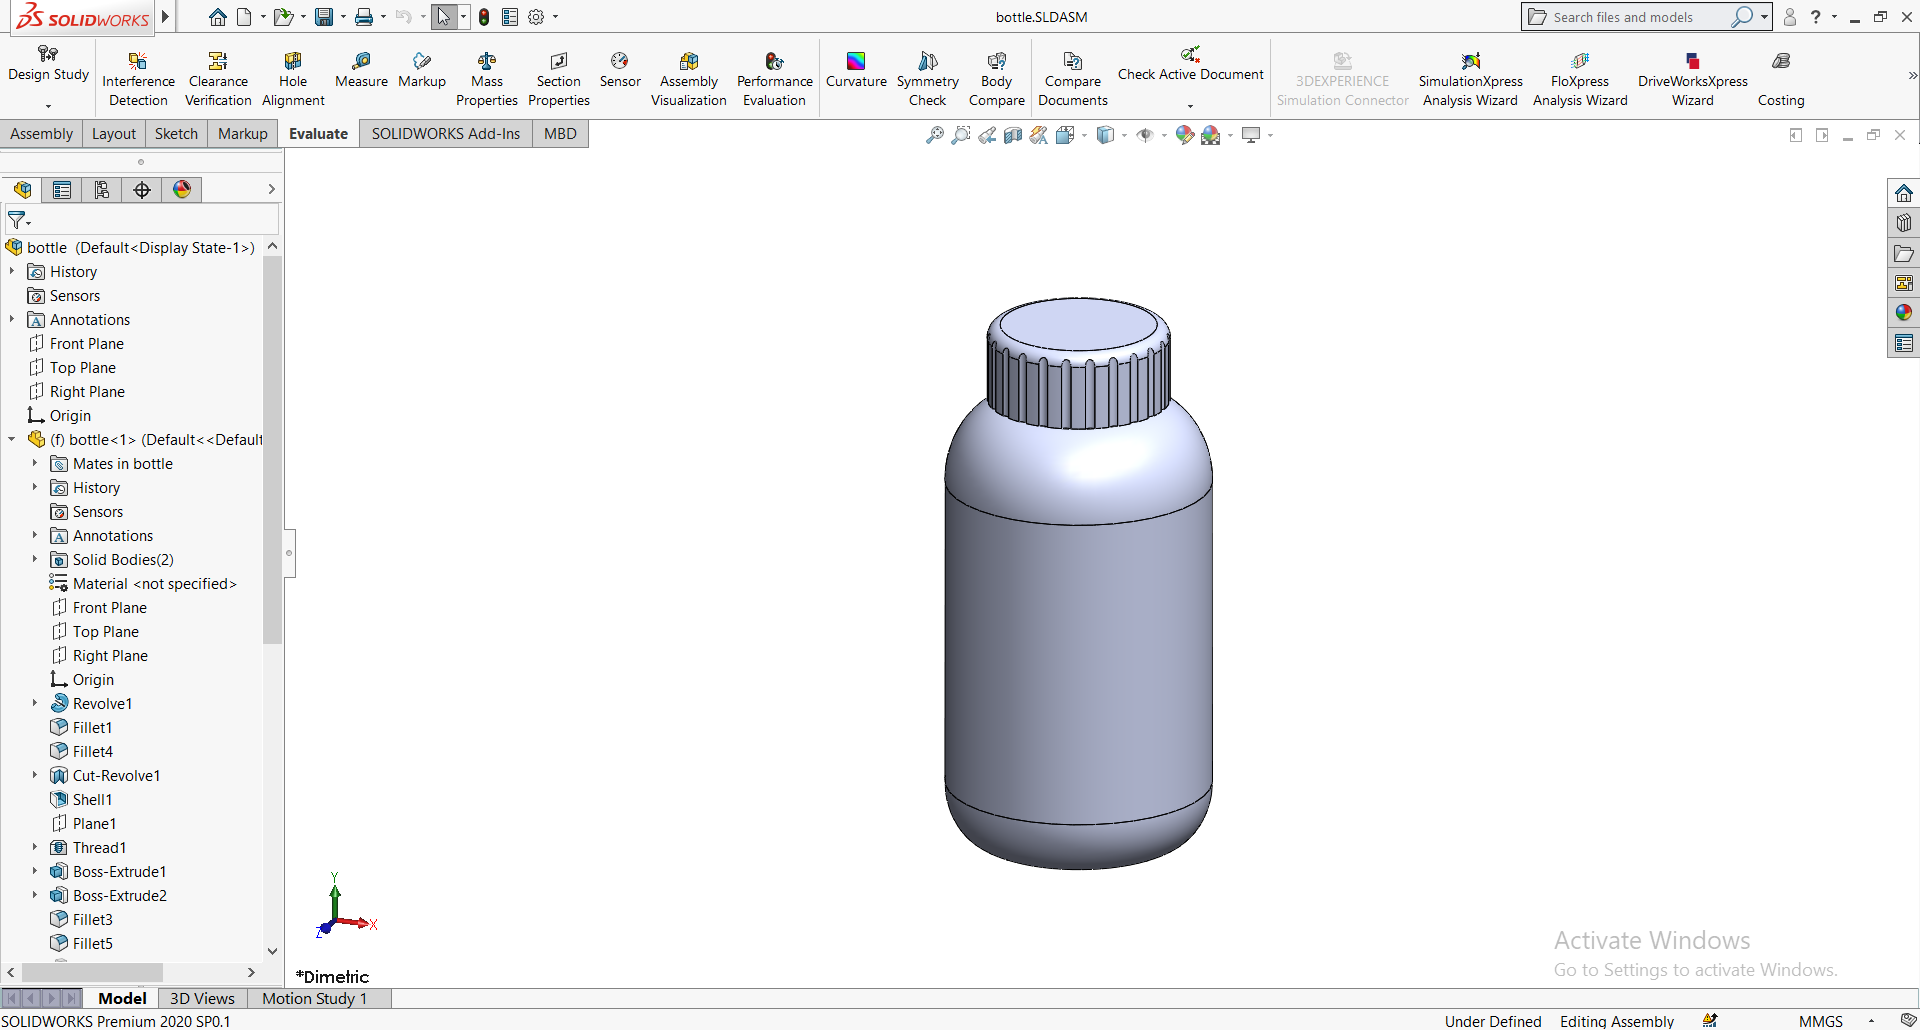
Task: Open the ConfigurationManager tab icon
Action: (102, 190)
